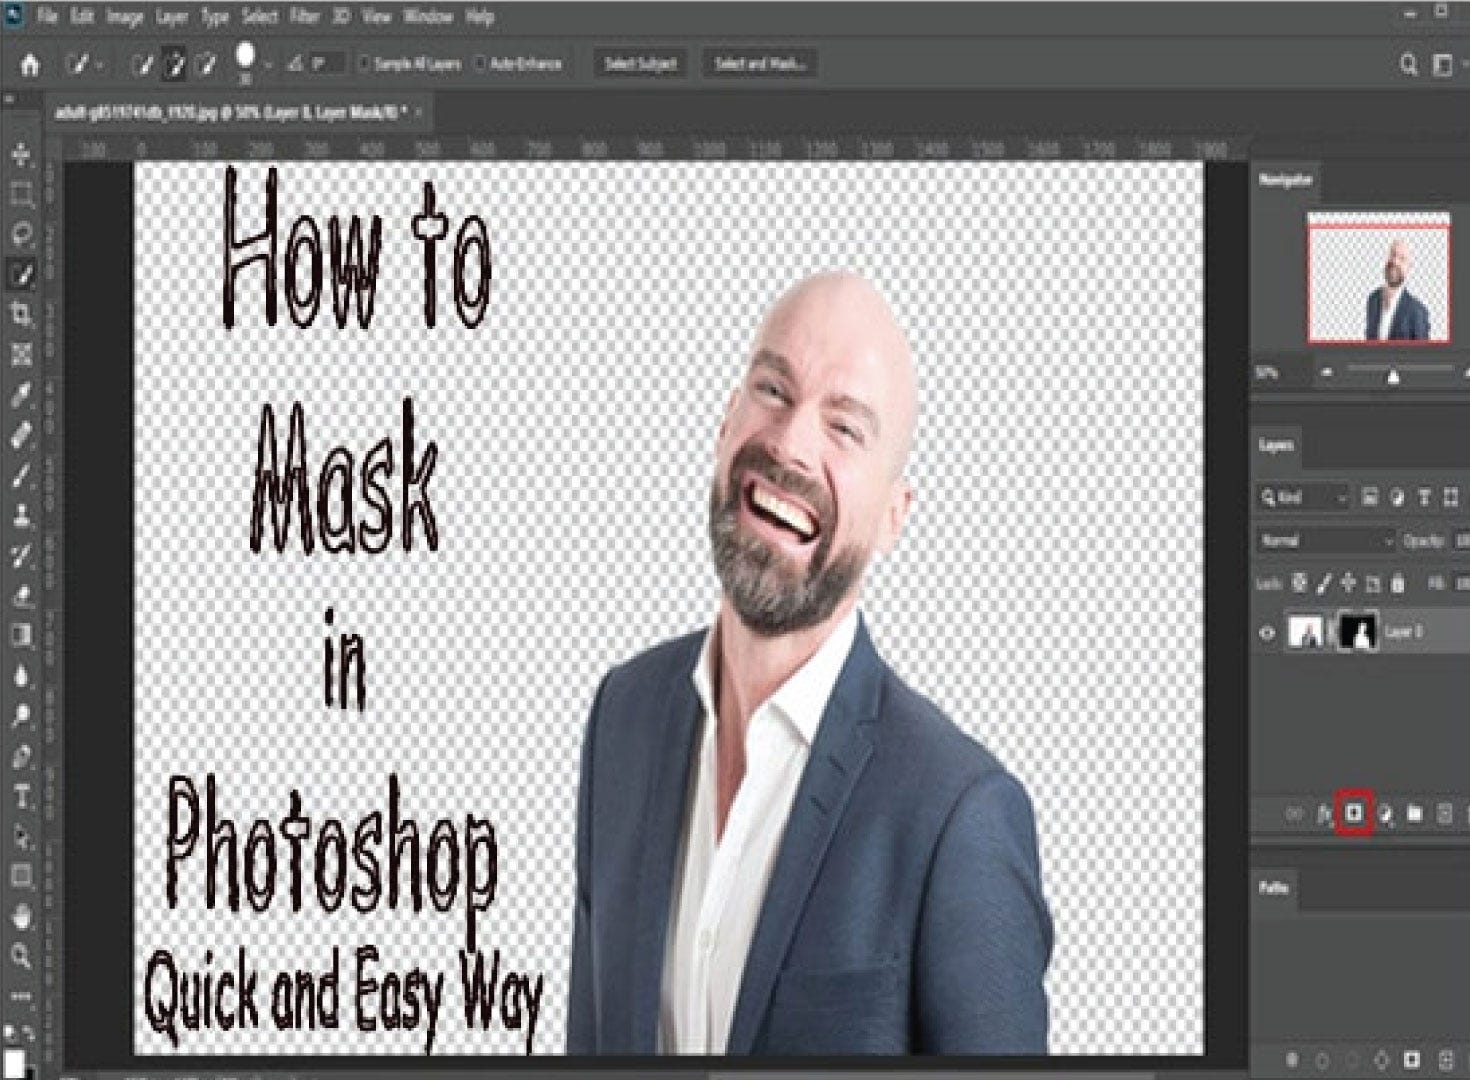Open the Layer menu
1470x1080 pixels.
click(172, 17)
